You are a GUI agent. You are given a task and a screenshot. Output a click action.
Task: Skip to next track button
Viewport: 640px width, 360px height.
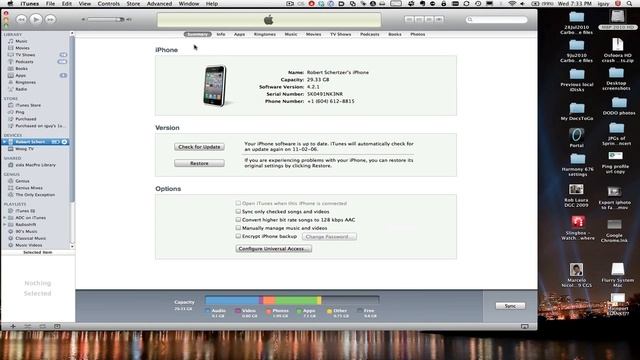[x=50, y=19]
